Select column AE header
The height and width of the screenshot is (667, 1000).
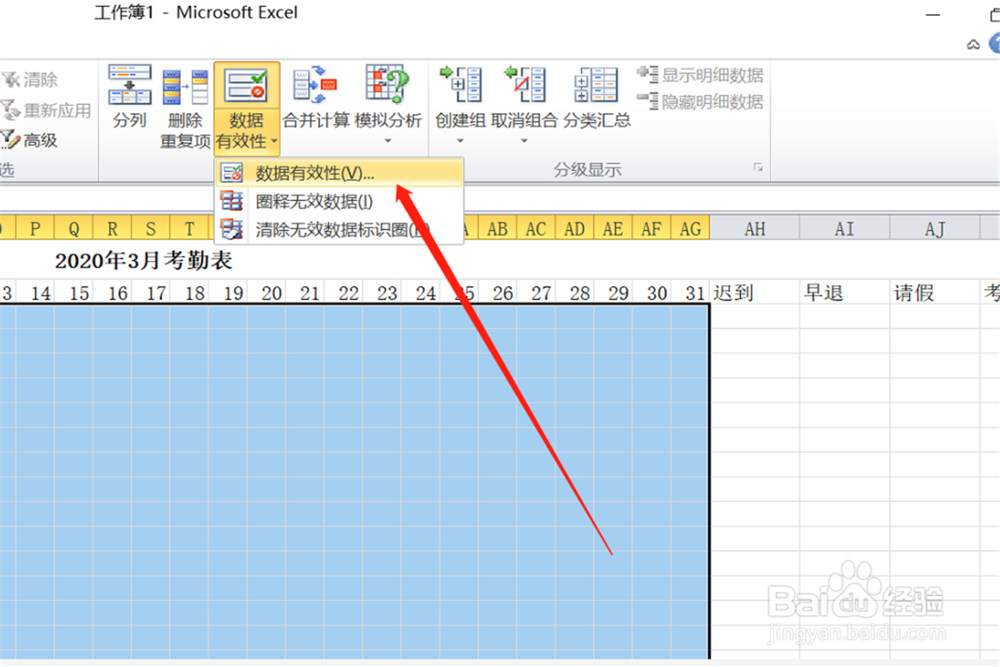[x=613, y=228]
